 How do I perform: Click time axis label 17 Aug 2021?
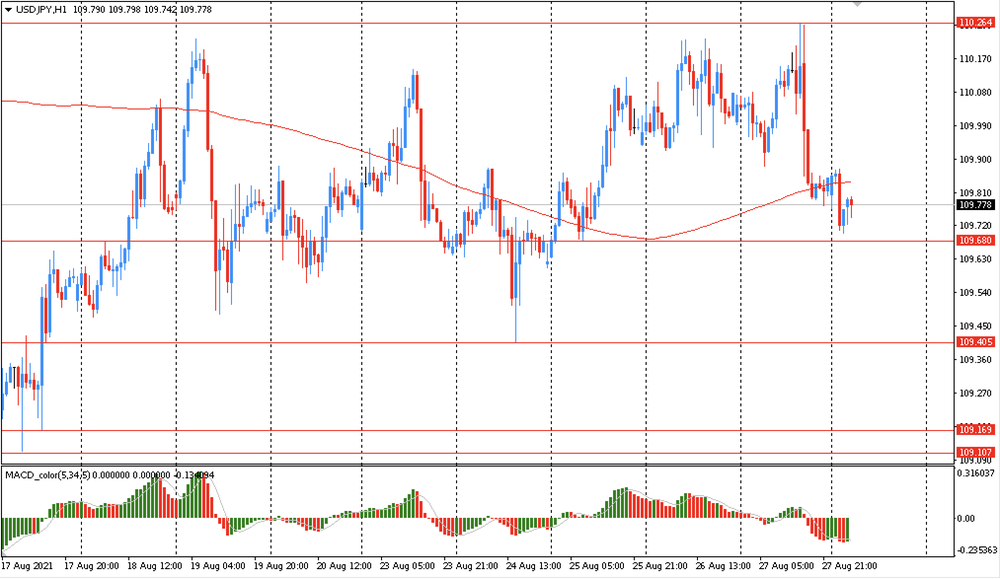(x=27, y=566)
